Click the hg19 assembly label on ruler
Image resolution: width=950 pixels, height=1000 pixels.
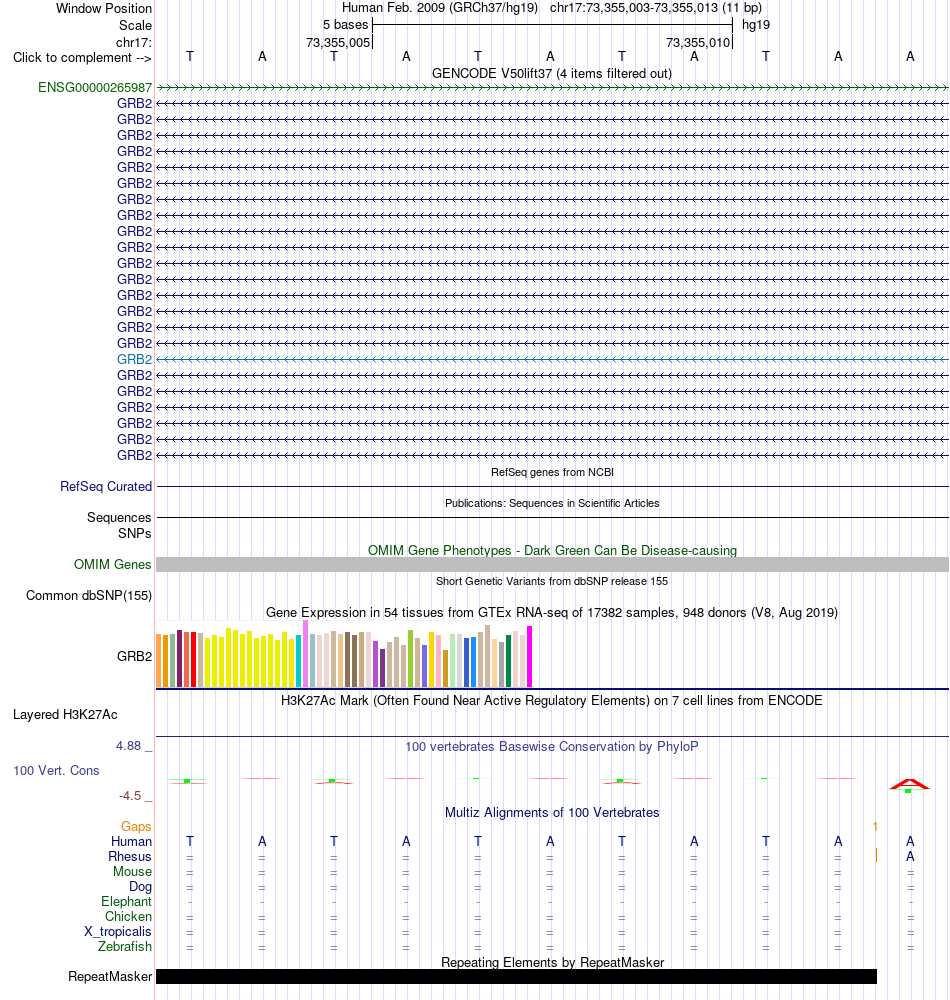click(756, 25)
